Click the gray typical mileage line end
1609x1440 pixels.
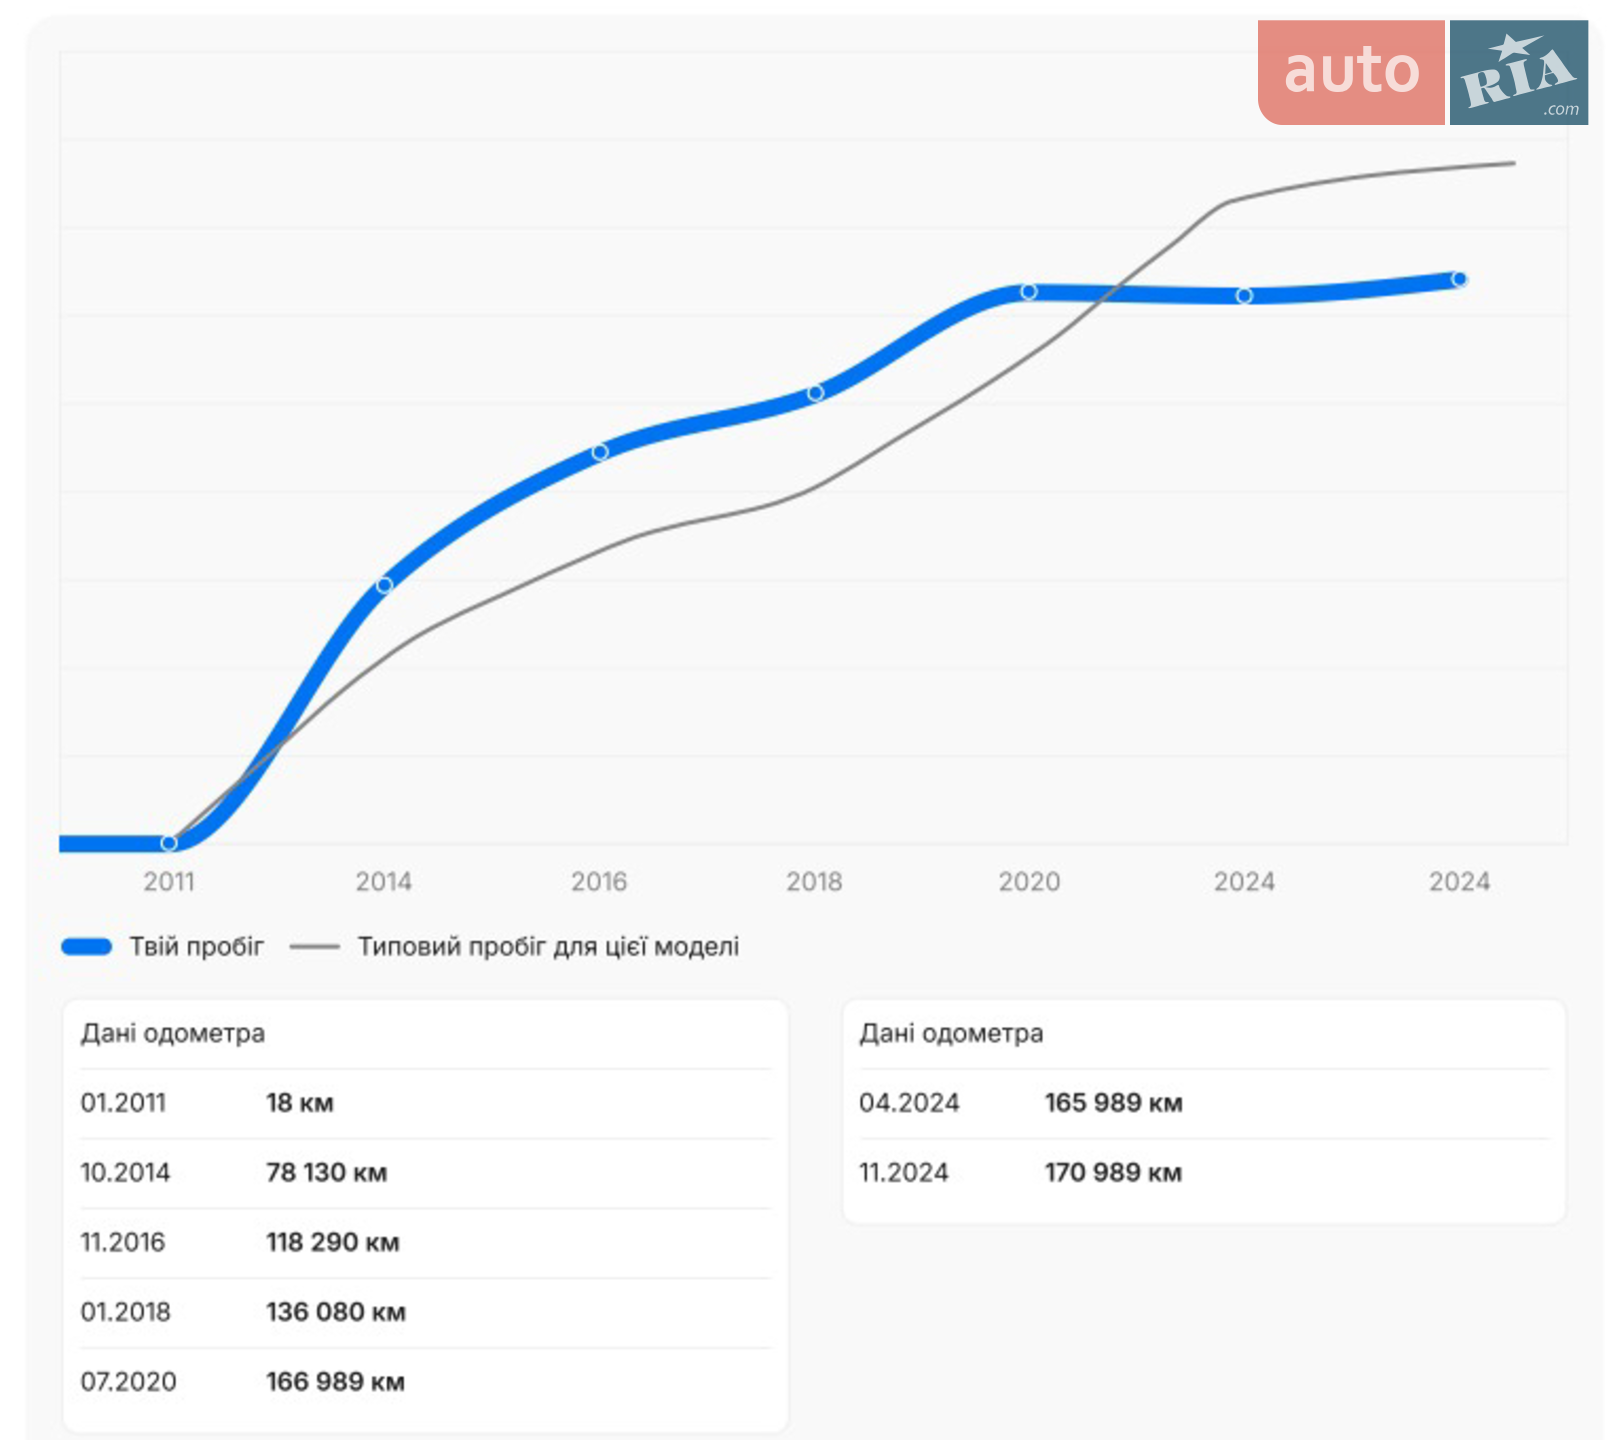coord(1514,163)
